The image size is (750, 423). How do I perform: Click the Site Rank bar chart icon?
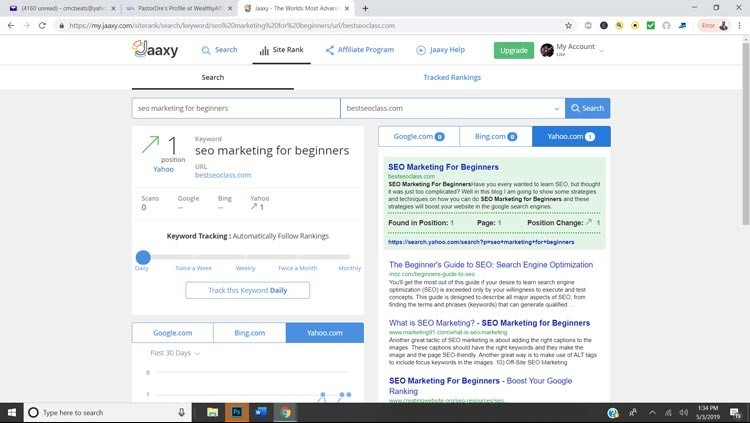264,50
